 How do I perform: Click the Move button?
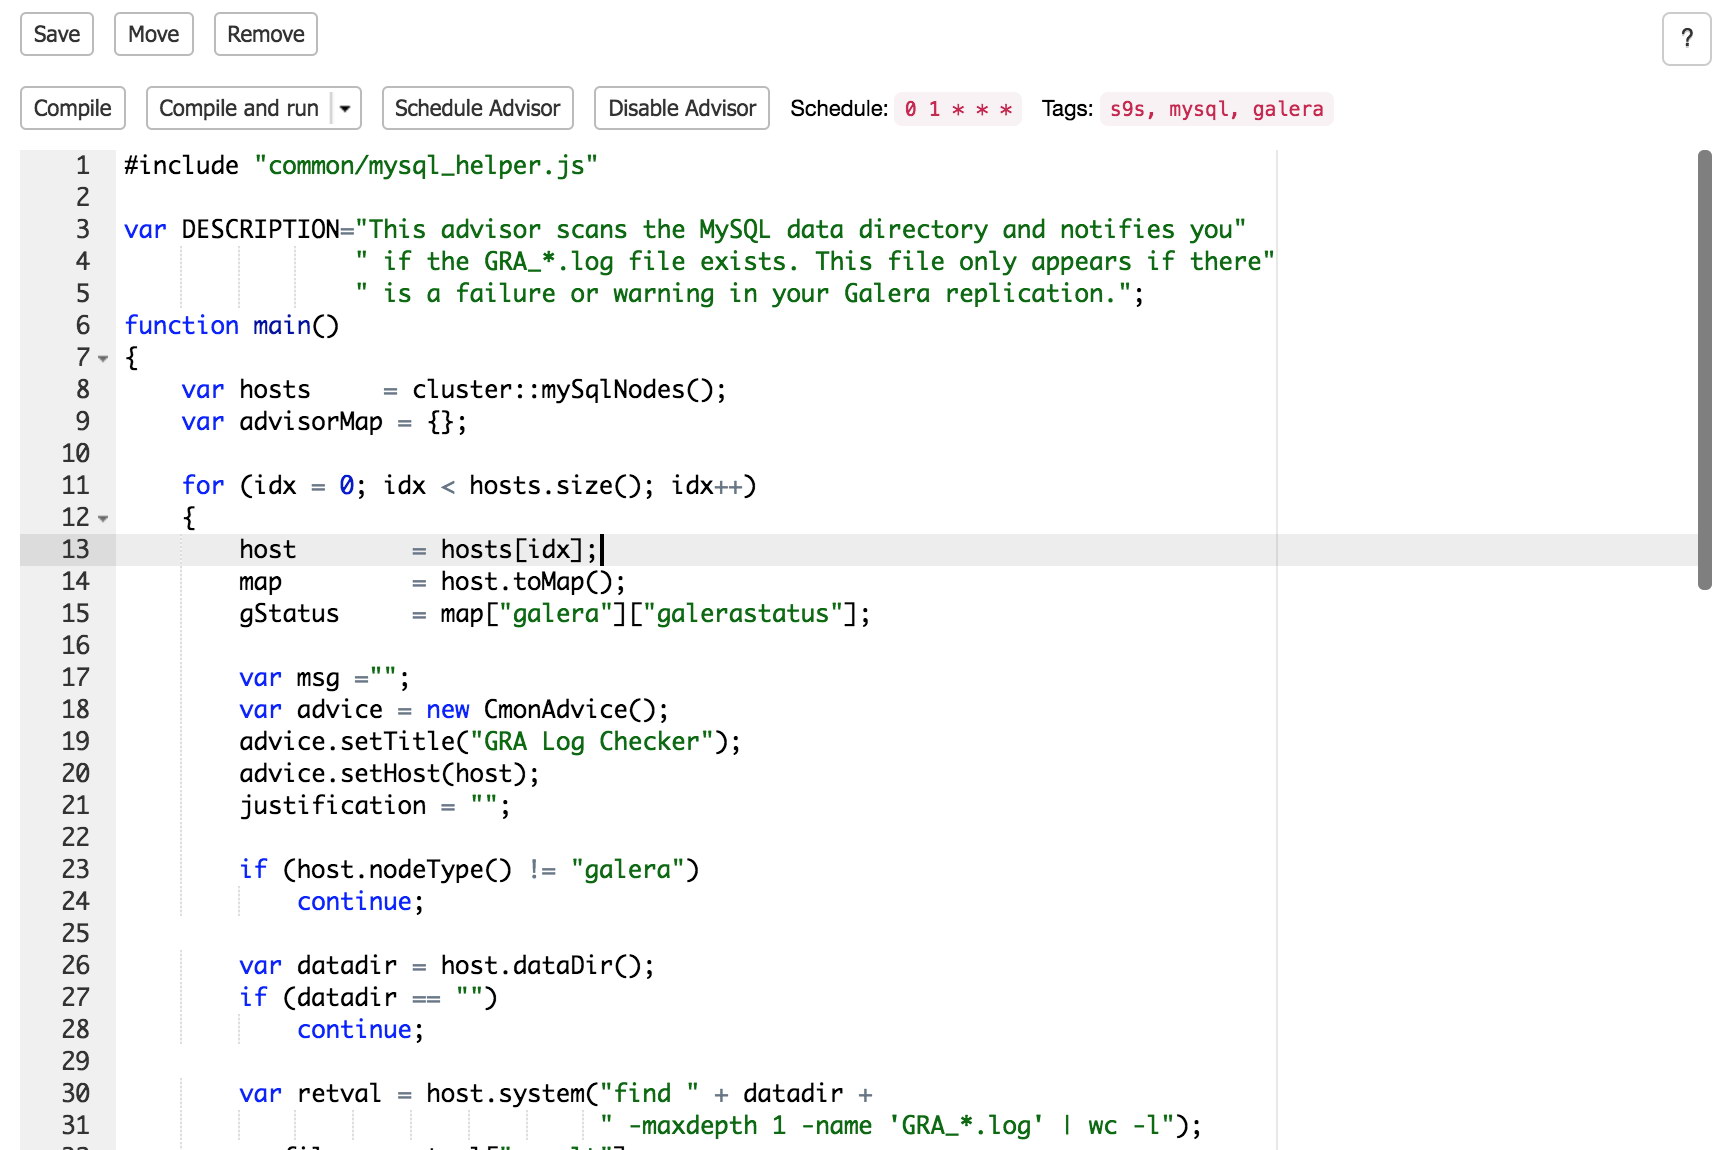point(153,34)
